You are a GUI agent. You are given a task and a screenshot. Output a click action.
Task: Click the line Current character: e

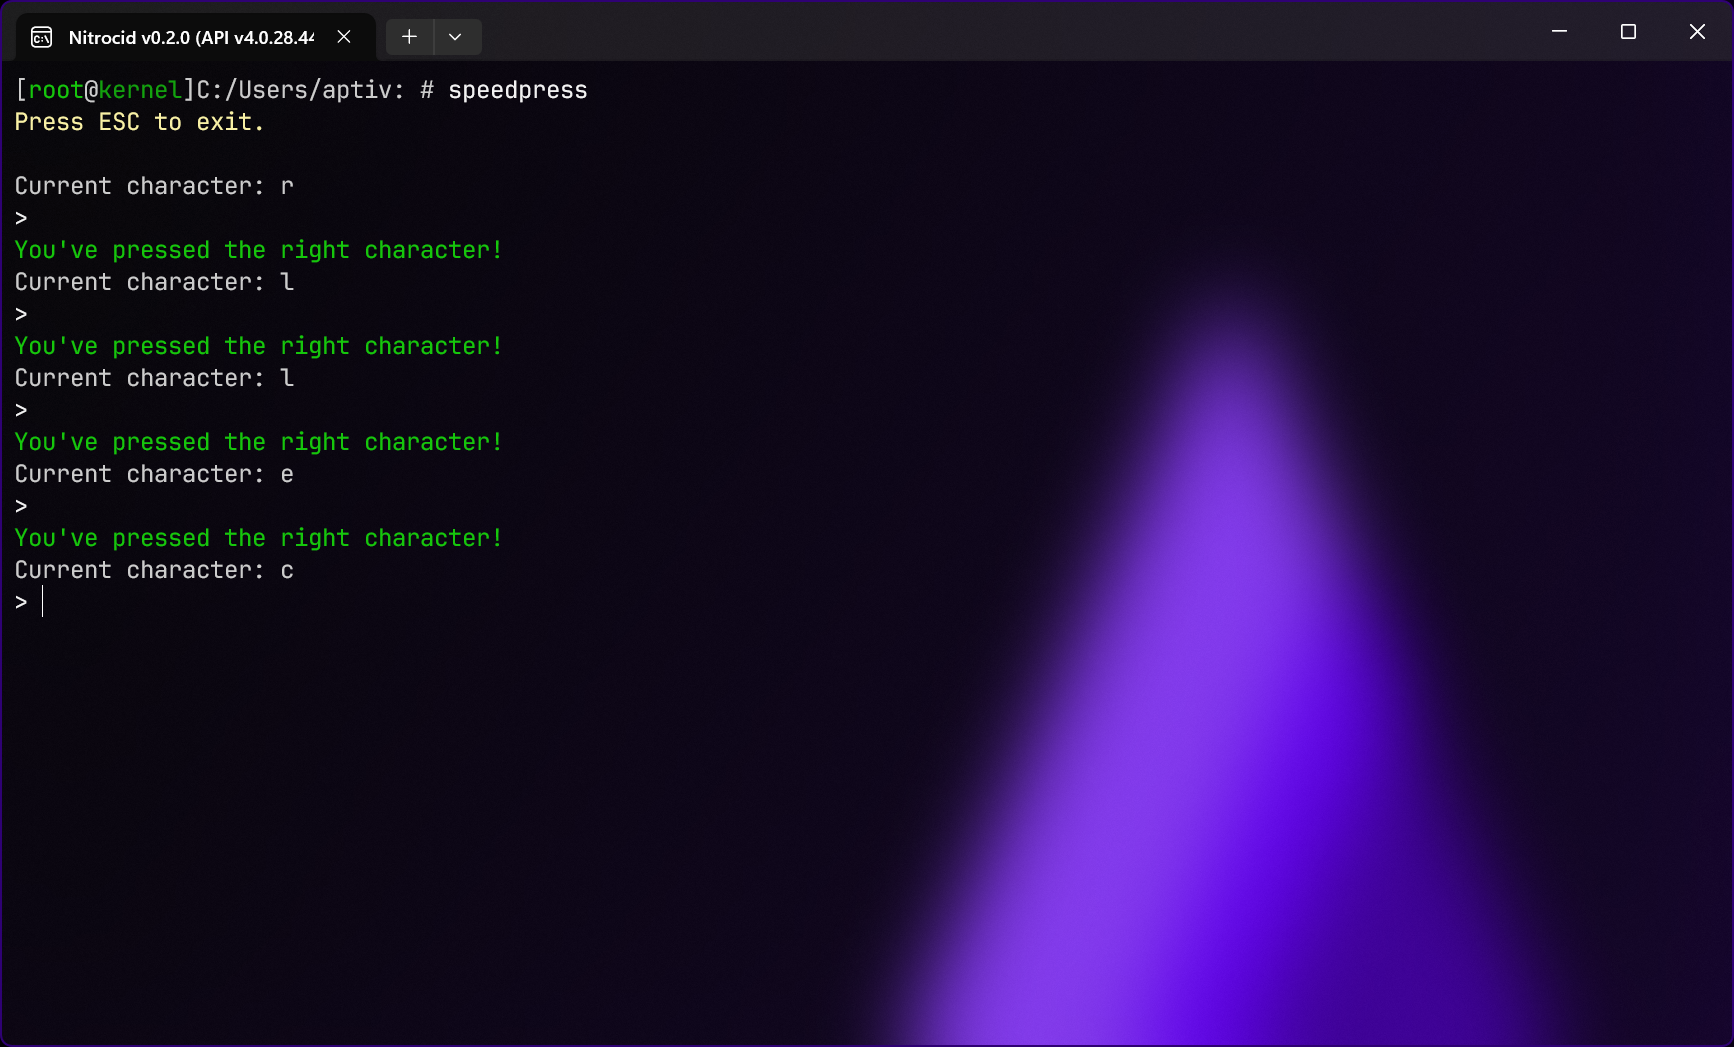(x=154, y=474)
